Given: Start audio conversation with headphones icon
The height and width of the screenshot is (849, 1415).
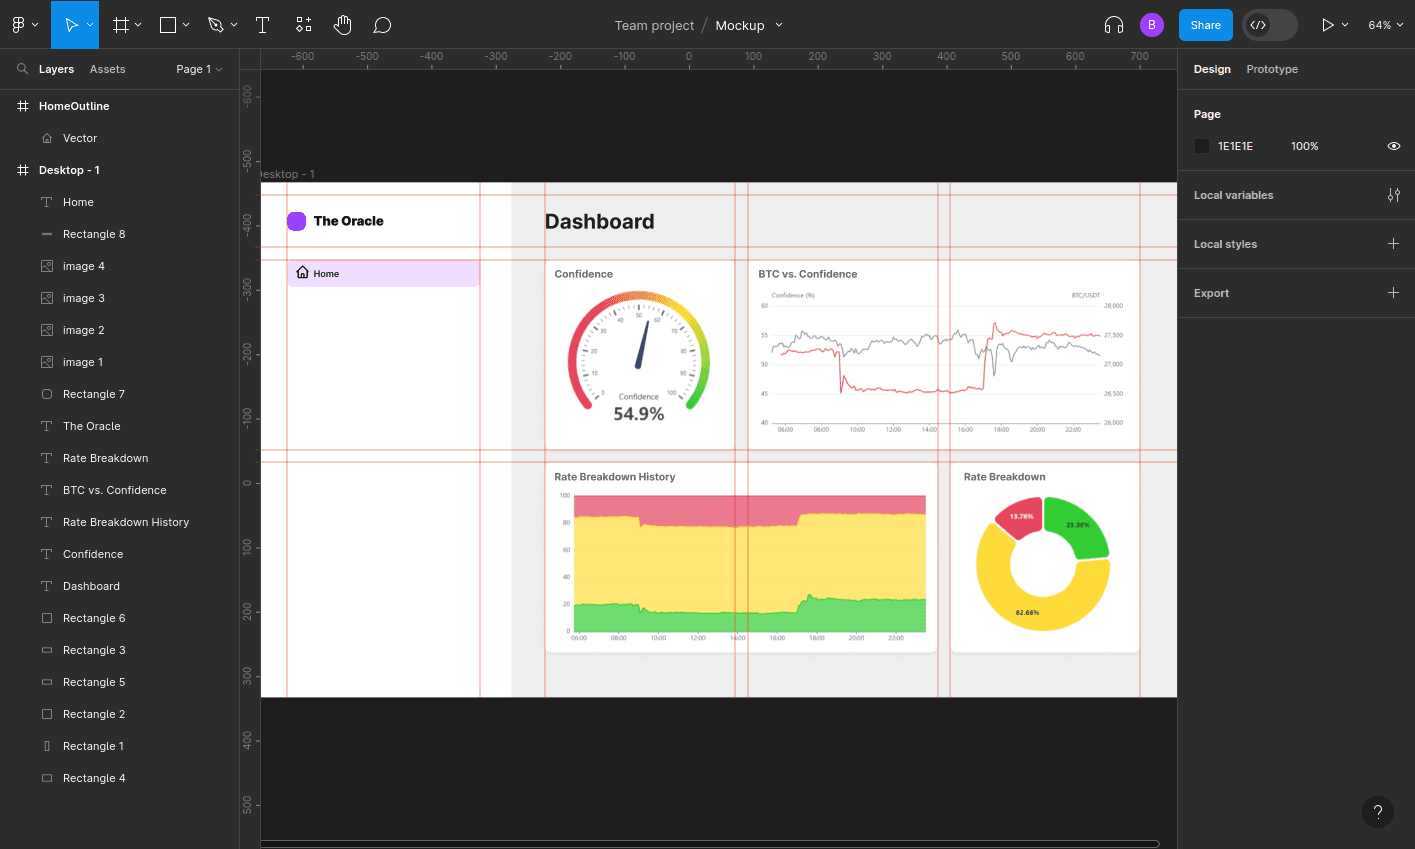Looking at the screenshot, I should click(1113, 25).
